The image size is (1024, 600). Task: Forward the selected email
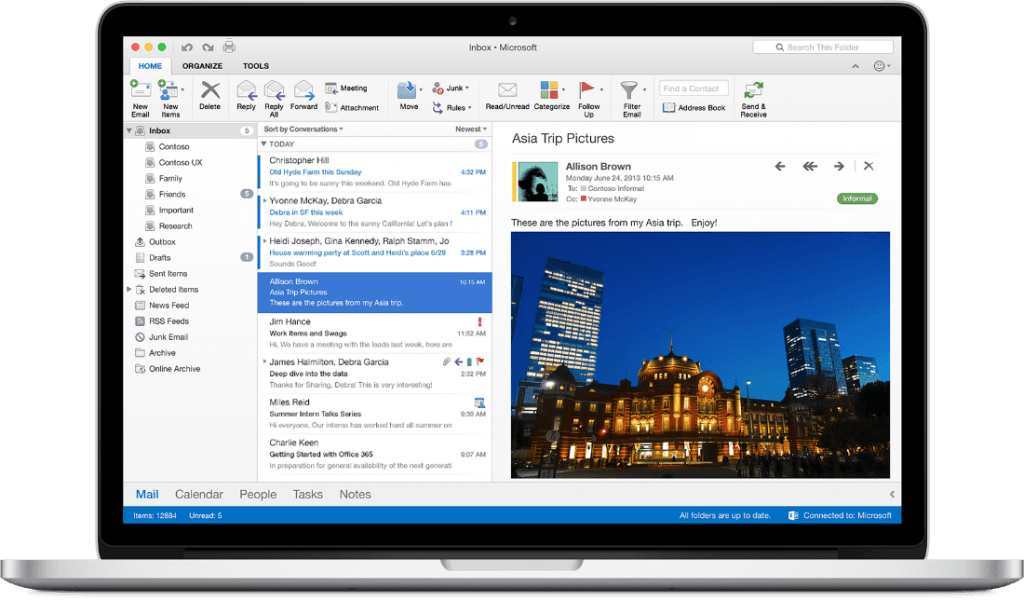tap(304, 91)
